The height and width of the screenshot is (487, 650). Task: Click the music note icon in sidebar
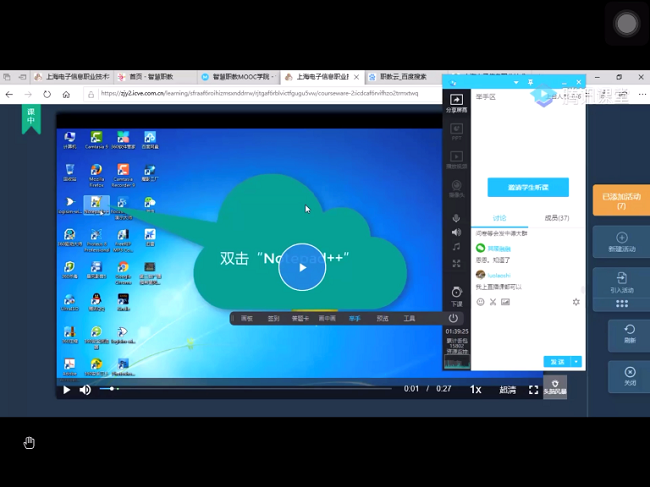click(x=456, y=247)
